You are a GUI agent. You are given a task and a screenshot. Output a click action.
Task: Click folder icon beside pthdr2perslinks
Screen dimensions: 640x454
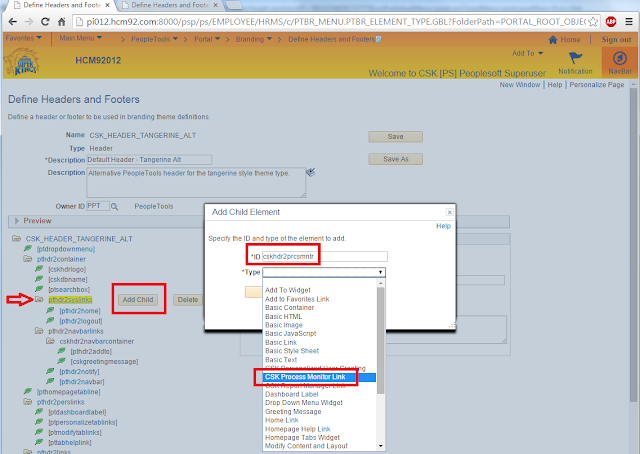tap(28, 402)
